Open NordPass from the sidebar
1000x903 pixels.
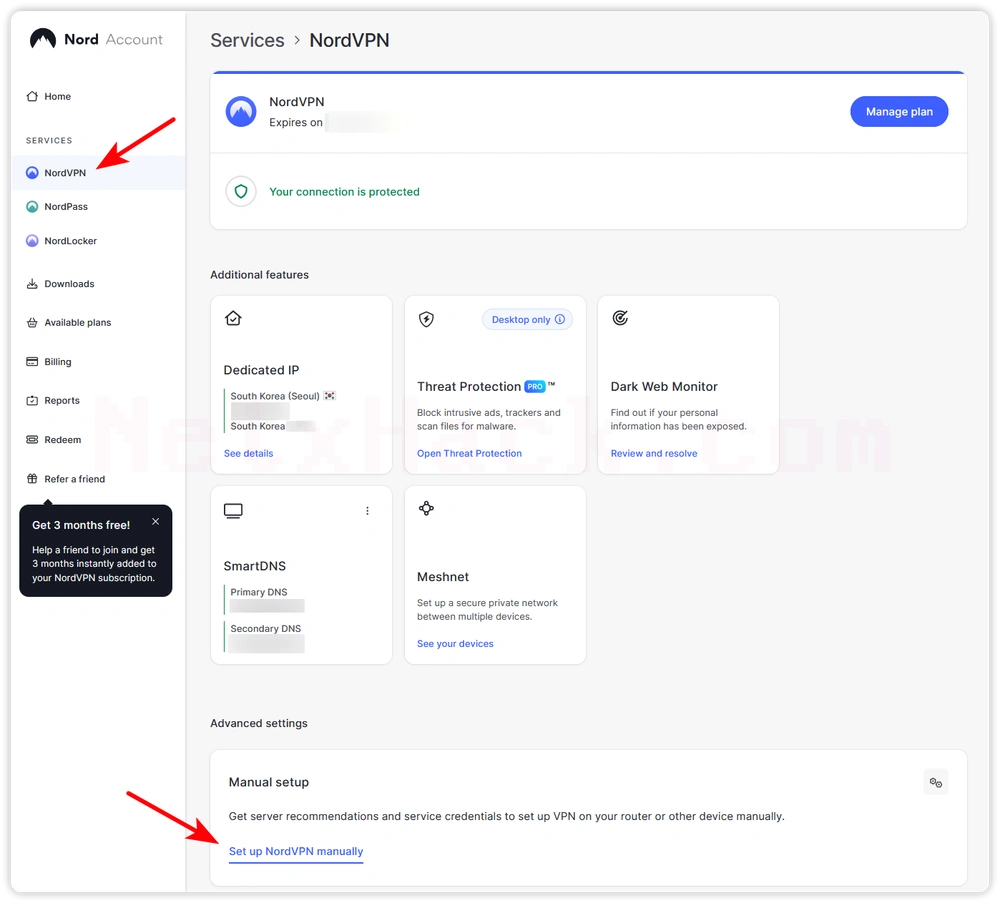click(x=66, y=207)
